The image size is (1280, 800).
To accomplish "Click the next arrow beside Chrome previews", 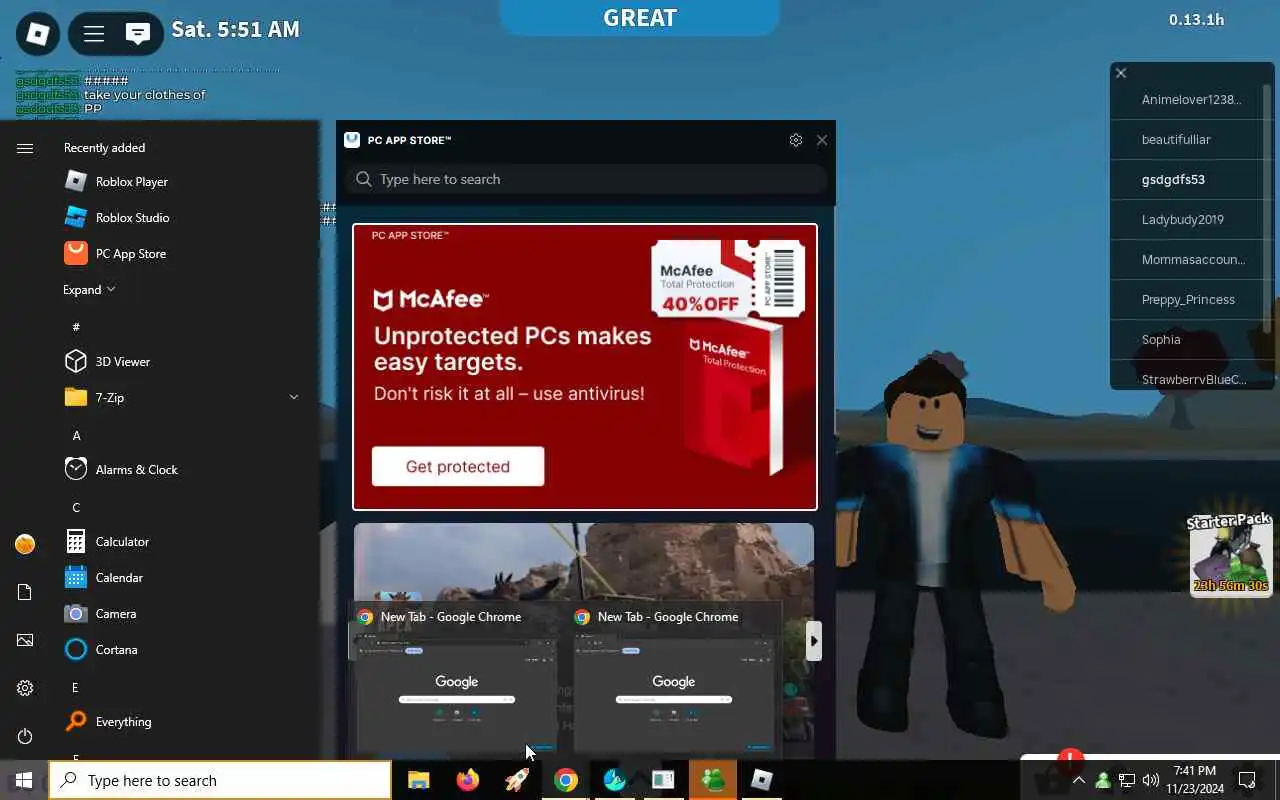I will click(x=814, y=641).
